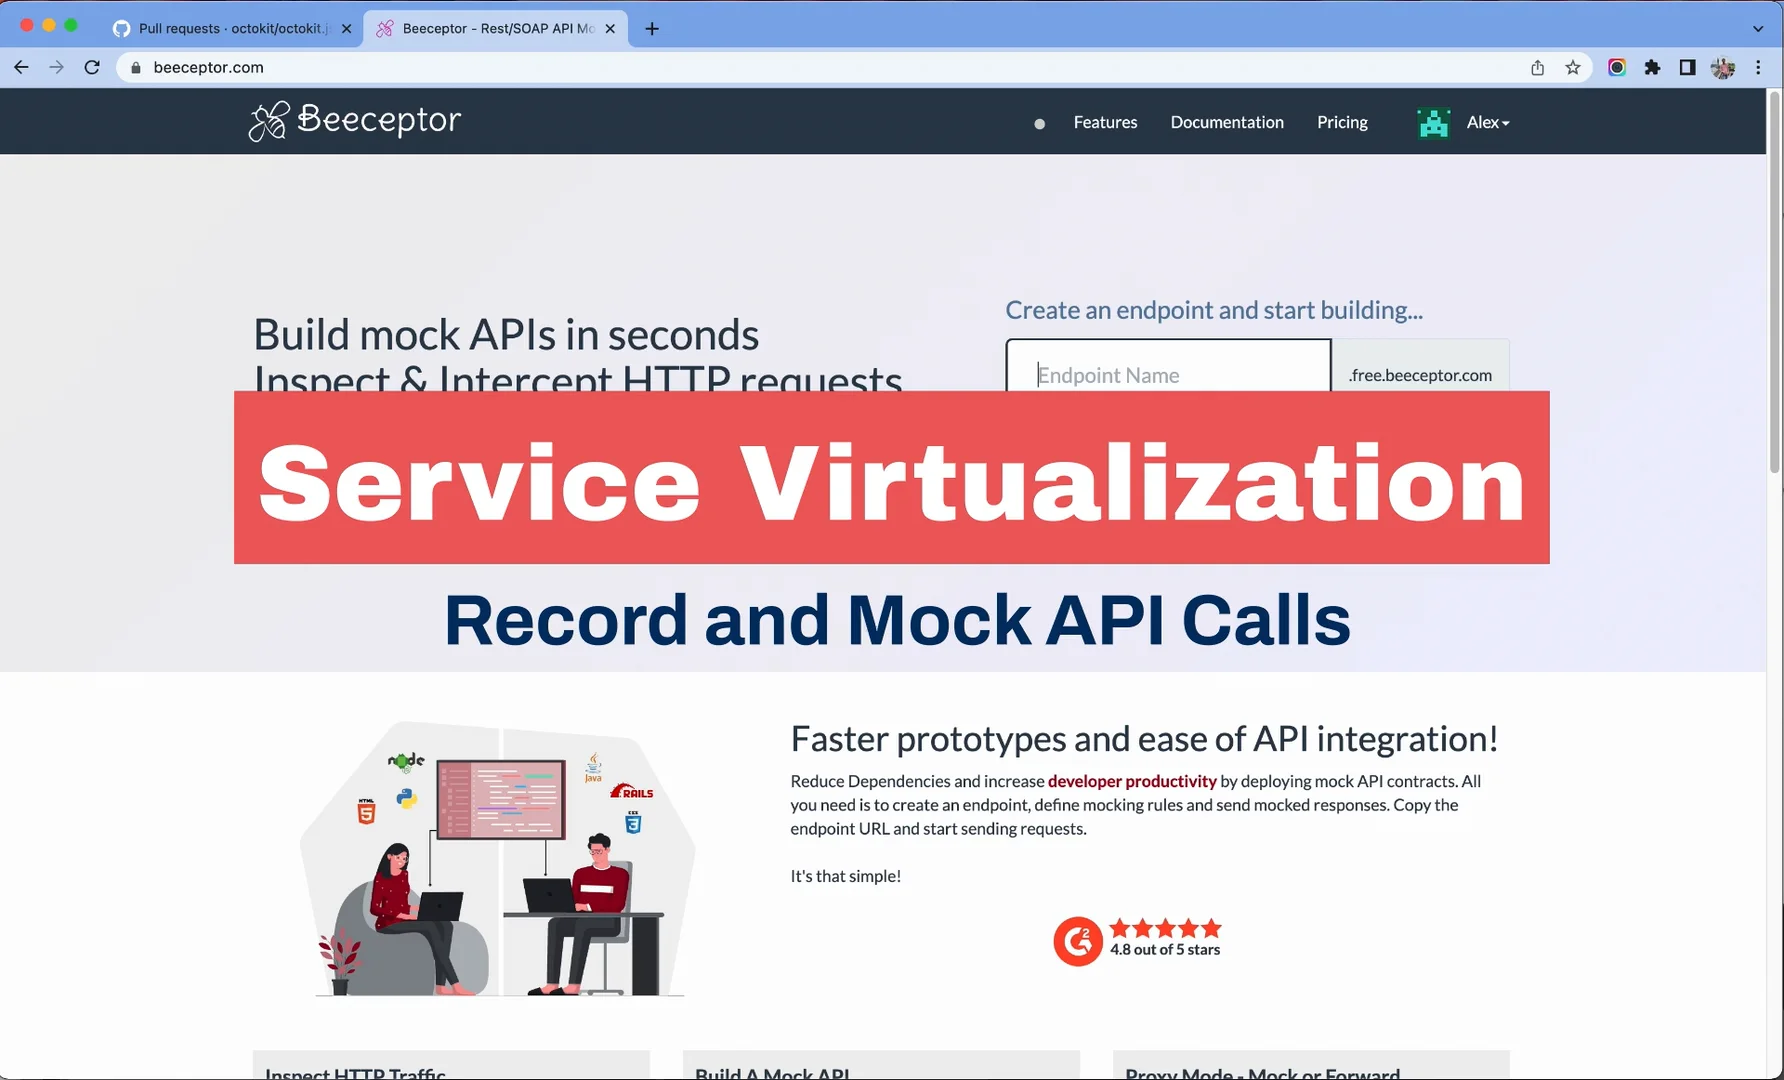
Task: Expand the Alex account dropdown
Action: [1488, 122]
